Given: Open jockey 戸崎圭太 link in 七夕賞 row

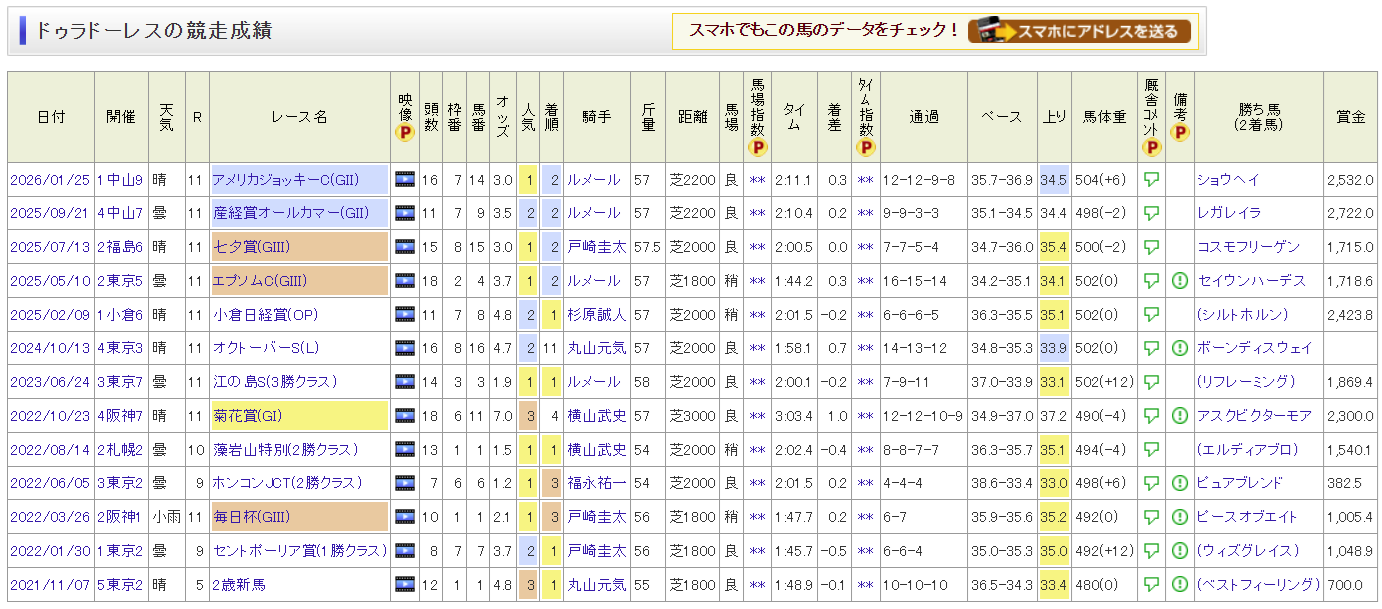Looking at the screenshot, I should click(596, 247).
